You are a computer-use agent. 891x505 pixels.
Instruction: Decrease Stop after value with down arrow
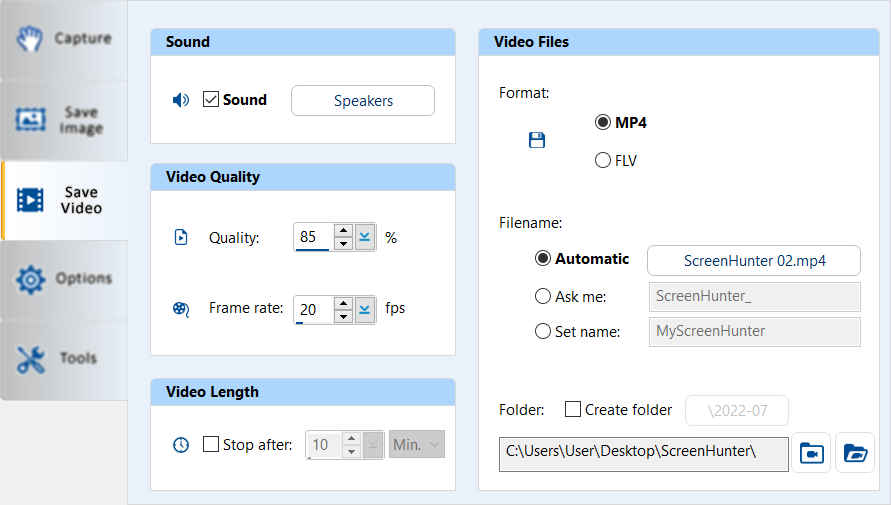[x=352, y=452]
